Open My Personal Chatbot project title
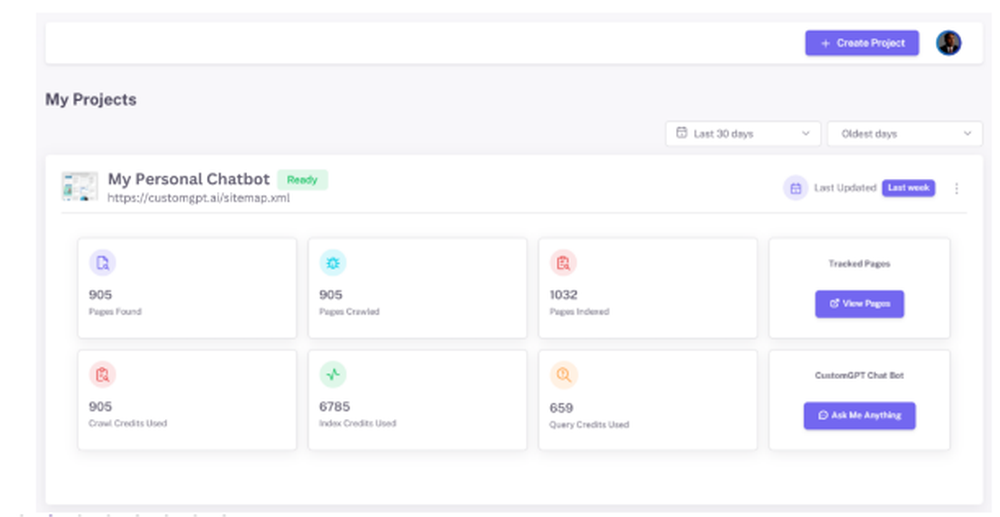 tap(189, 179)
